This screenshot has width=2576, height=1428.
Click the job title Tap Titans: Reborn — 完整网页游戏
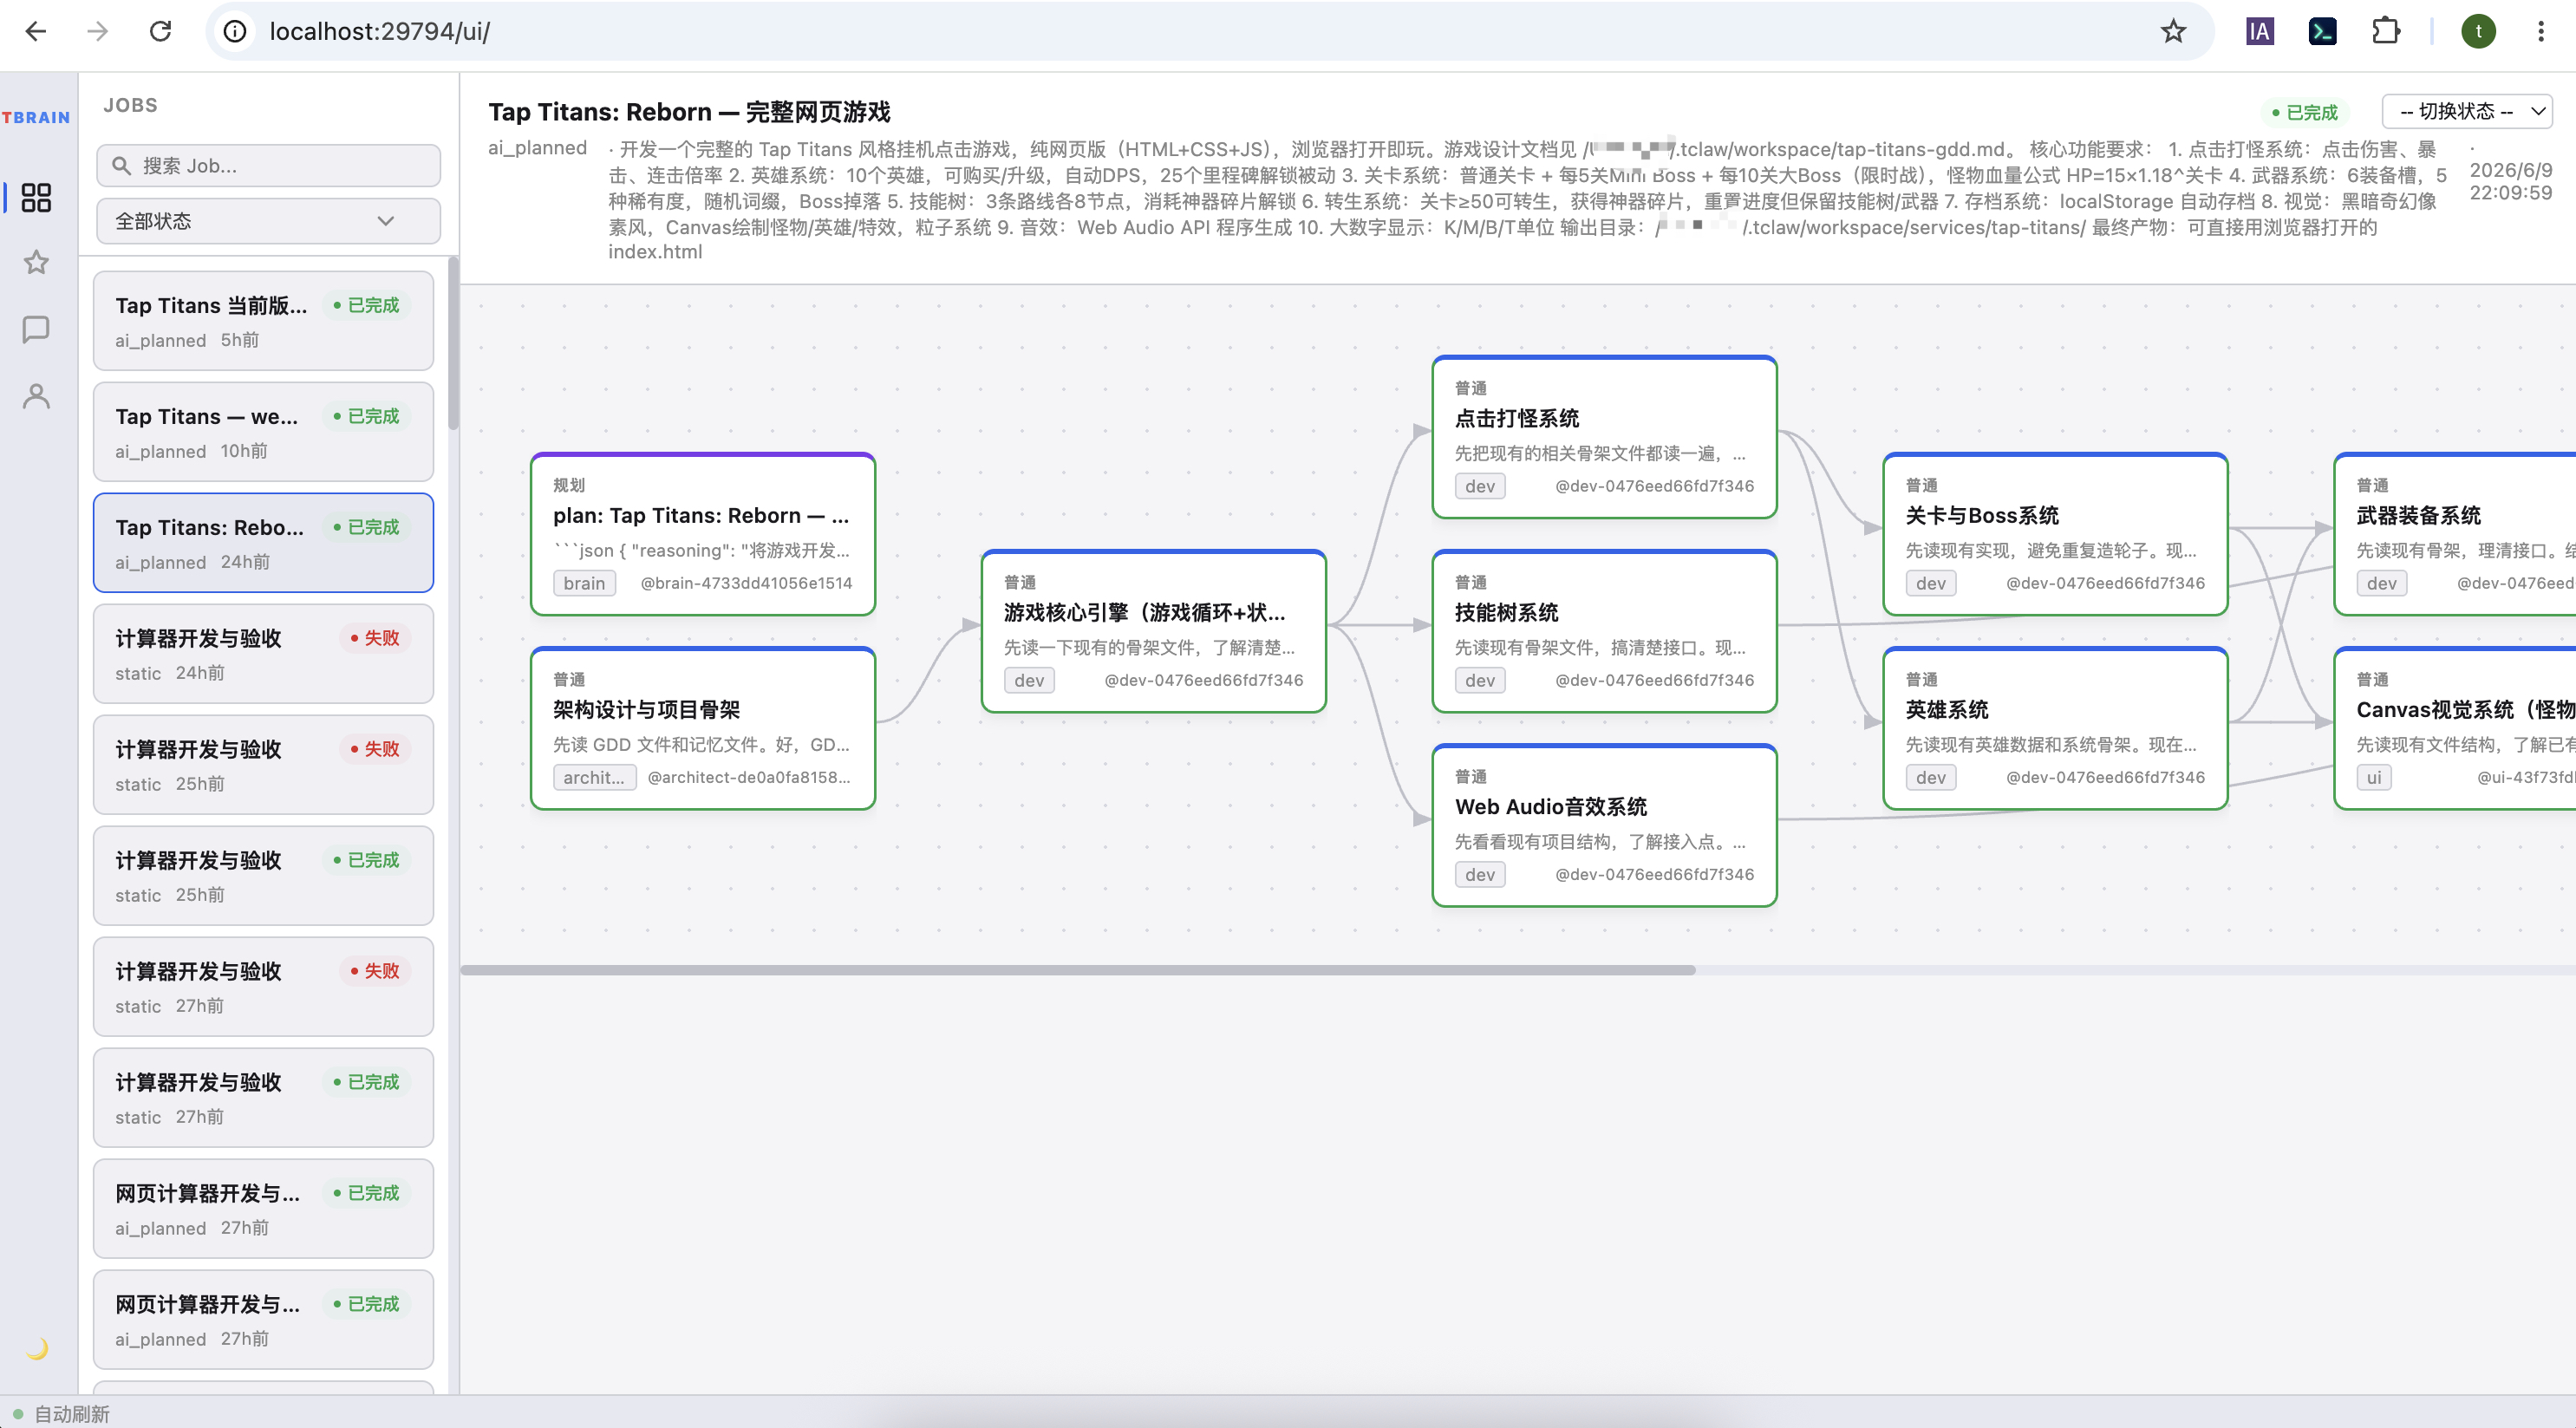point(689,112)
